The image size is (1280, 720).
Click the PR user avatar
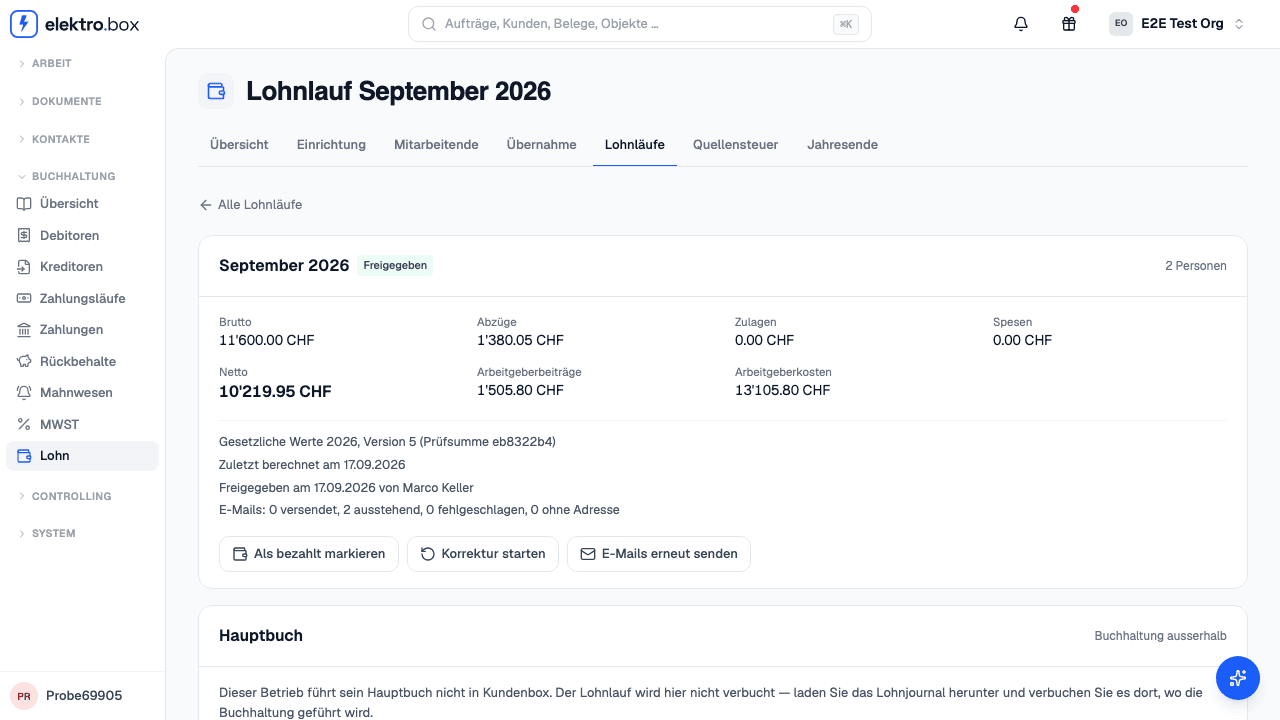click(24, 695)
